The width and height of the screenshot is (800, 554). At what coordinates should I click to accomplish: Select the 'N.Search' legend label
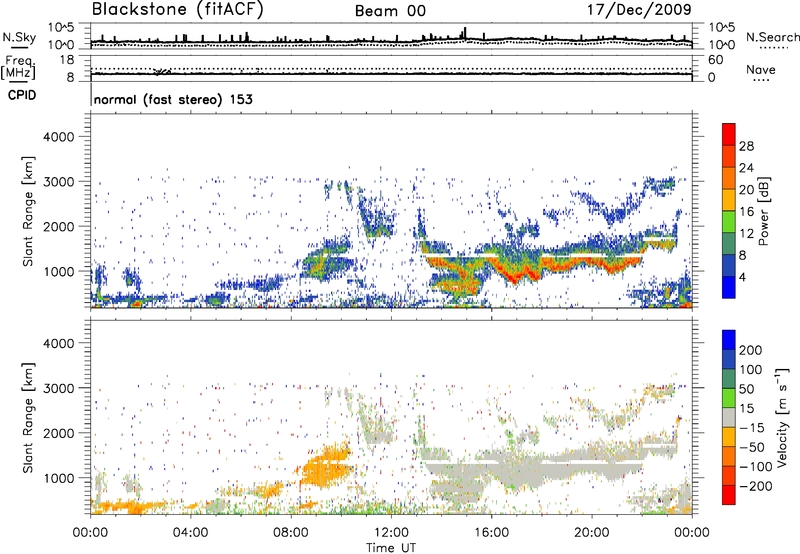click(x=772, y=37)
